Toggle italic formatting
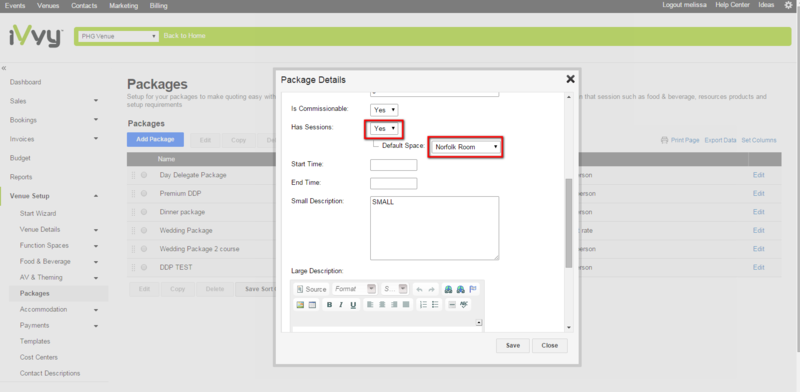Viewport: 800px width, 392px height. point(341,305)
